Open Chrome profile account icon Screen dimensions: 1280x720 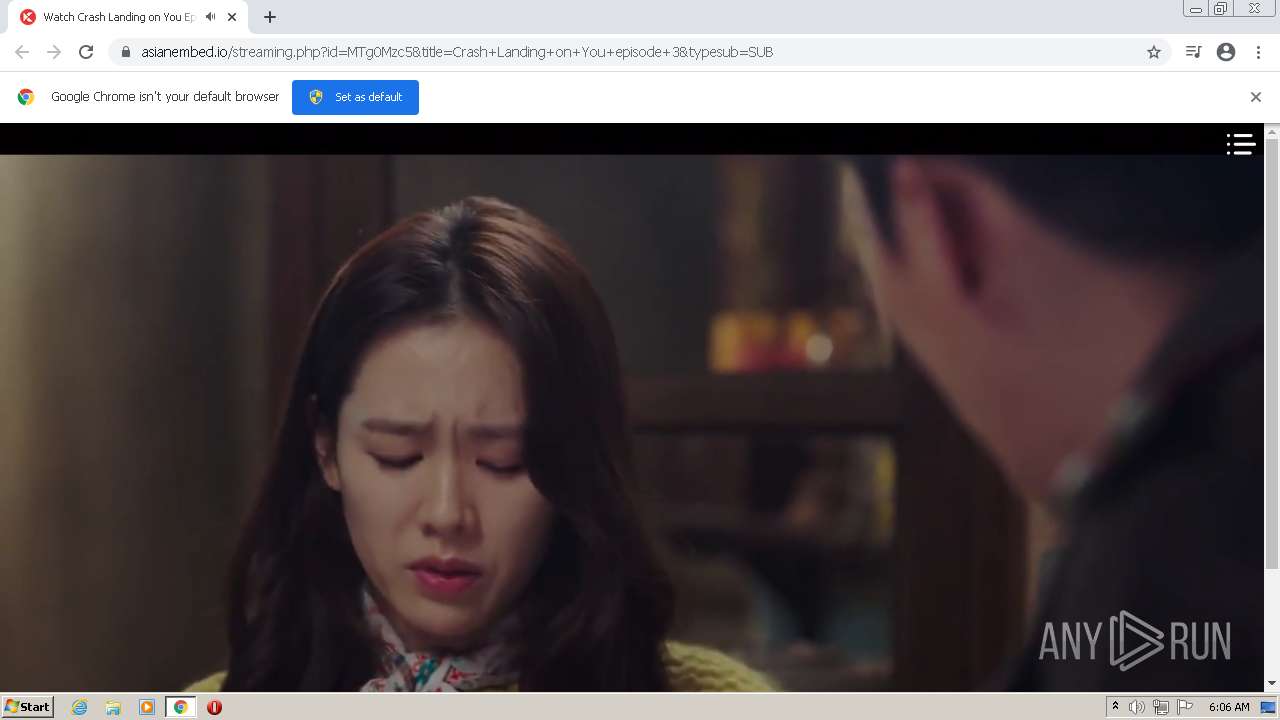tap(1226, 52)
